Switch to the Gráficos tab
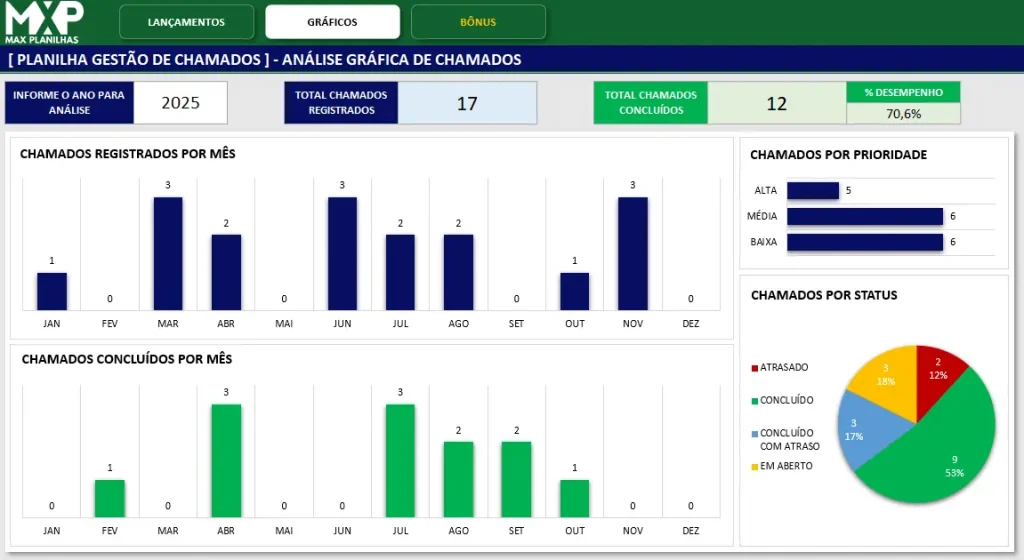This screenshot has height=560, width=1024. [332, 22]
